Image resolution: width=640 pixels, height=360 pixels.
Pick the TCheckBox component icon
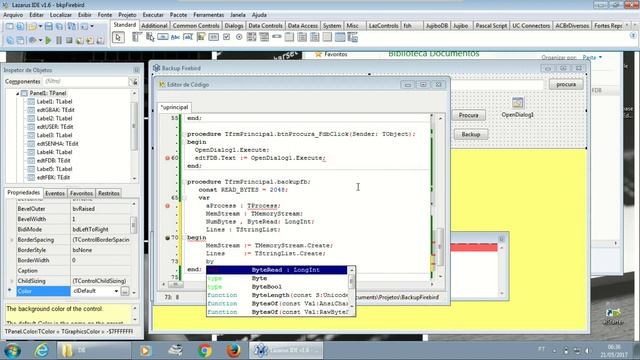[x=226, y=38]
